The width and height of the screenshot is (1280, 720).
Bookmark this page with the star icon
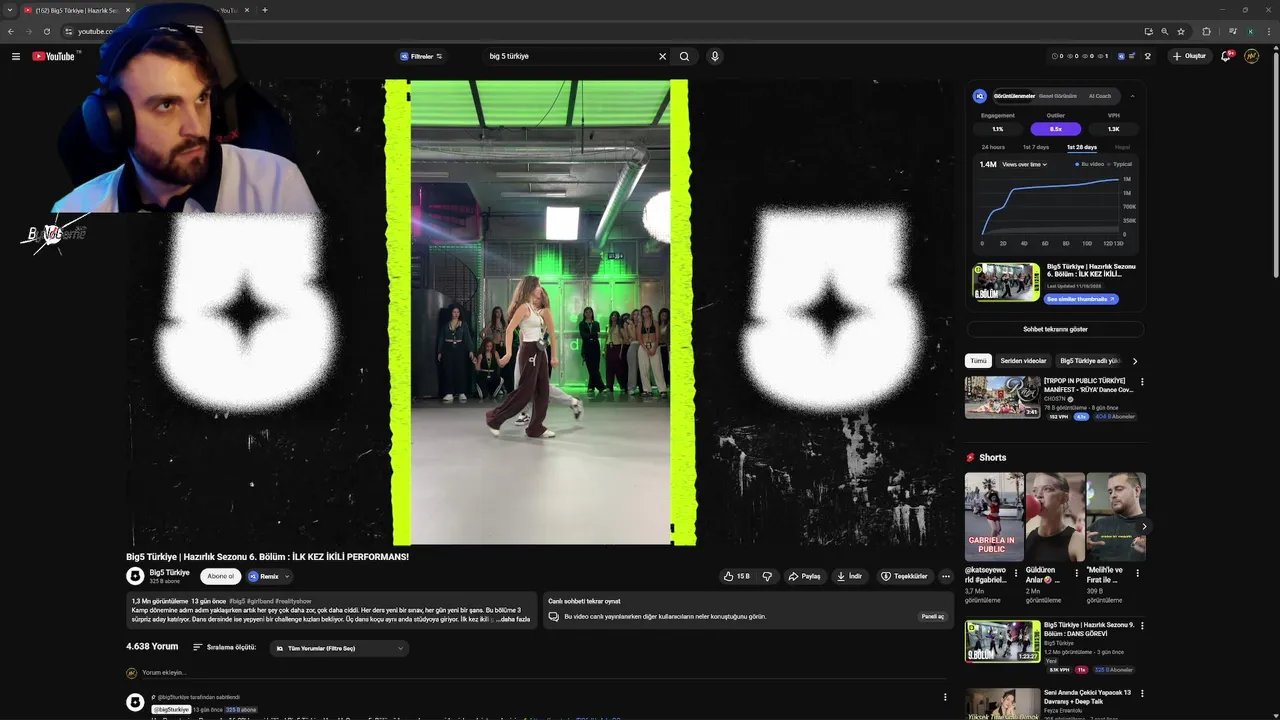[1181, 31]
